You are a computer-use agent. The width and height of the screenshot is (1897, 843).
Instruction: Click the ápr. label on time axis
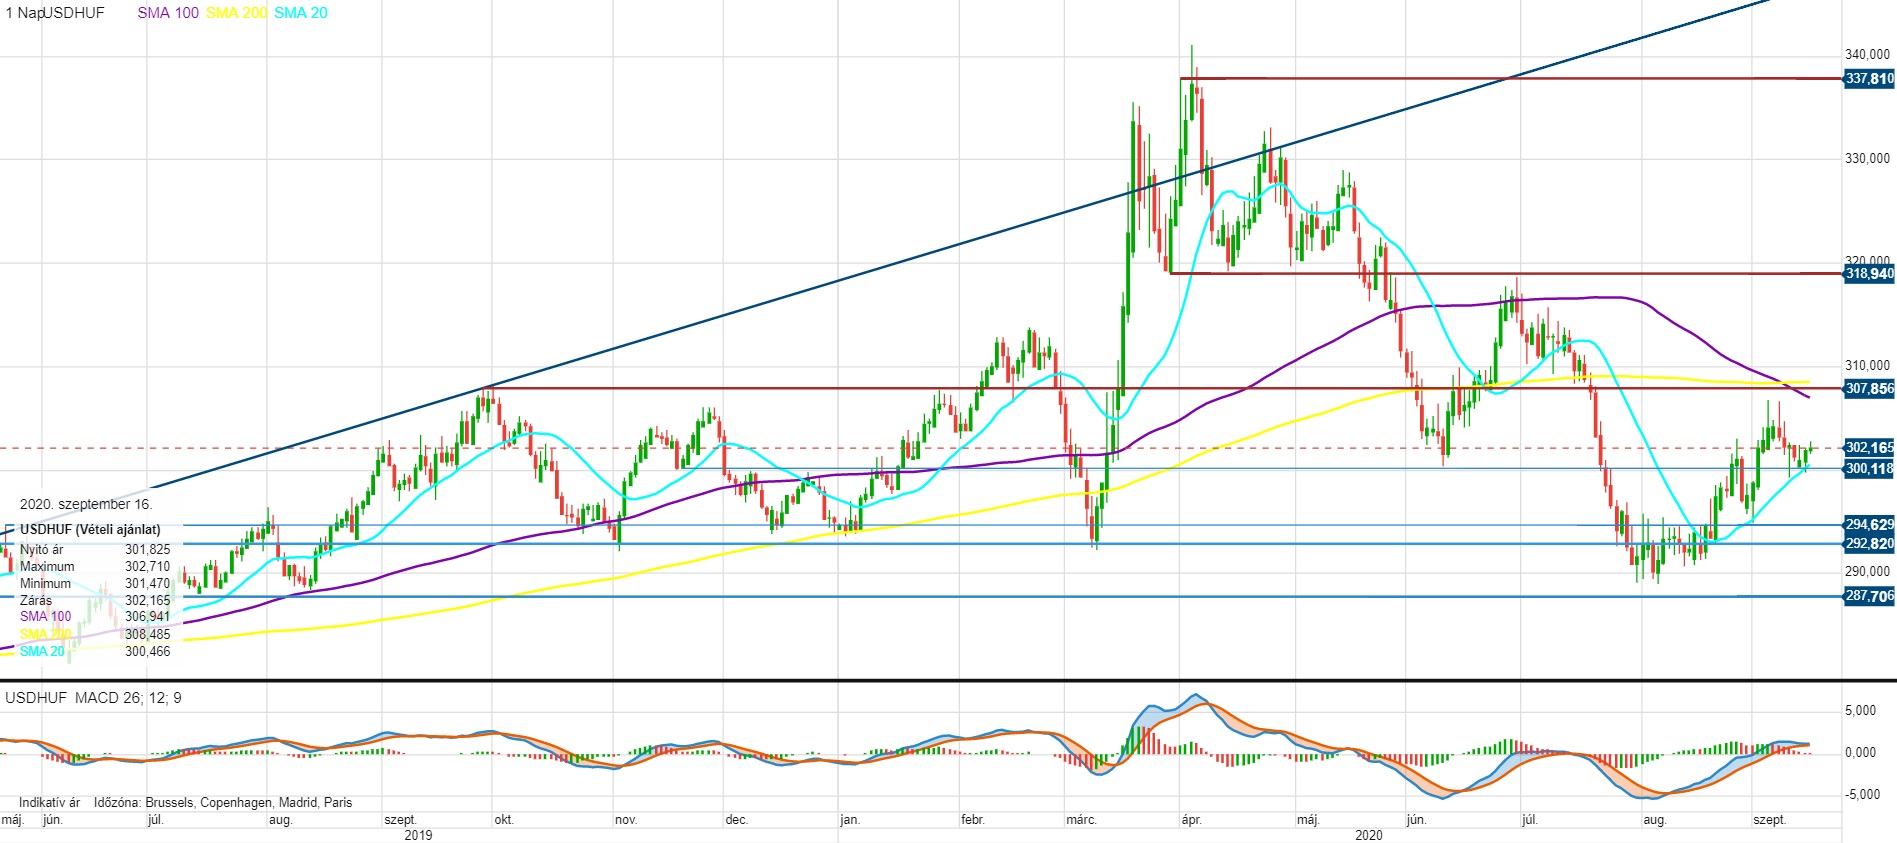coord(1191,820)
